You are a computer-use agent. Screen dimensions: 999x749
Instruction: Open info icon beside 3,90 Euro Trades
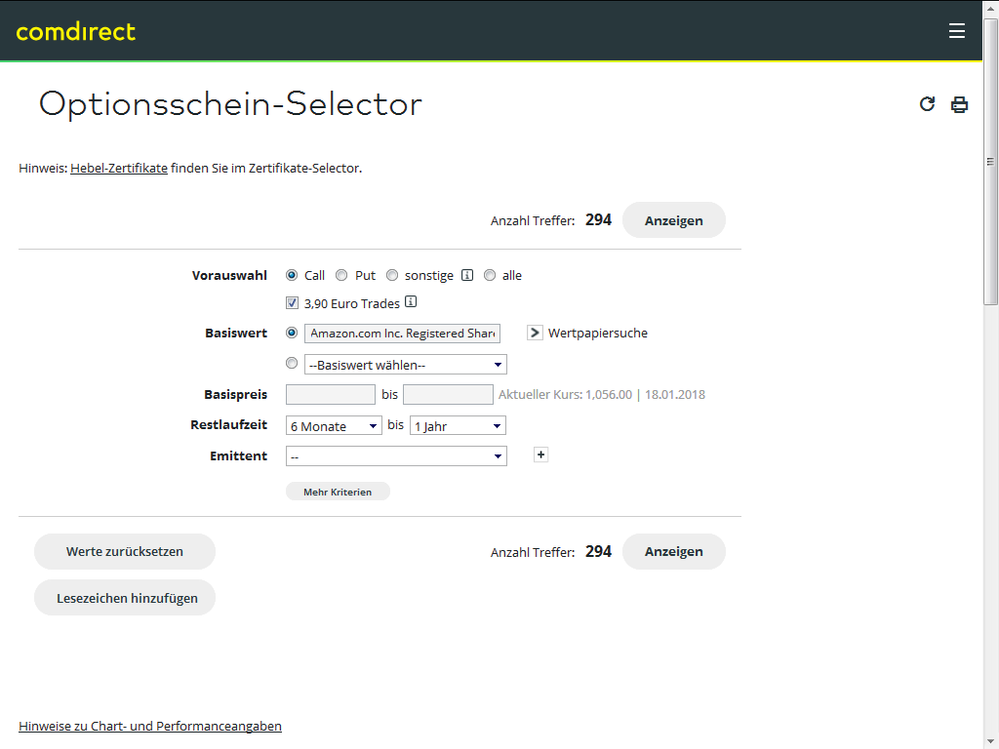coord(410,303)
